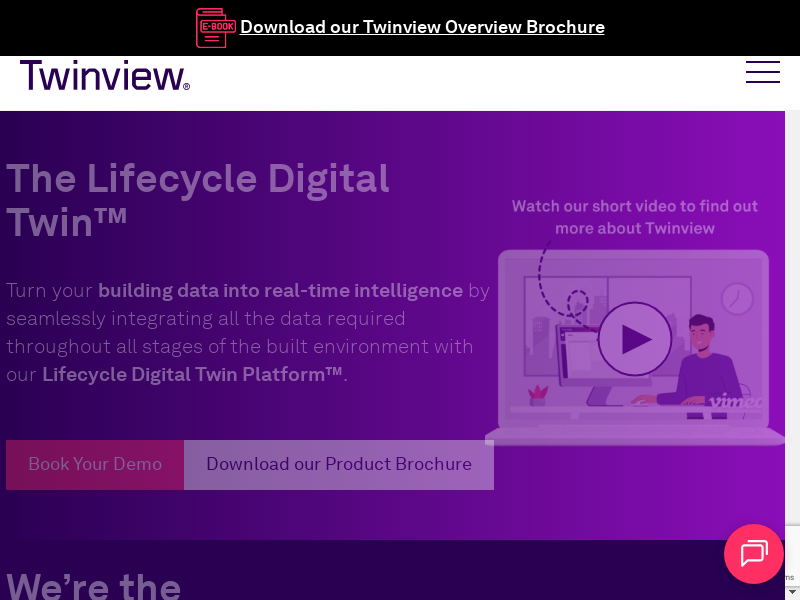This screenshot has width=800, height=600.
Task: Click 'The Lifecycle Digital Twin' heading
Action: (198, 200)
